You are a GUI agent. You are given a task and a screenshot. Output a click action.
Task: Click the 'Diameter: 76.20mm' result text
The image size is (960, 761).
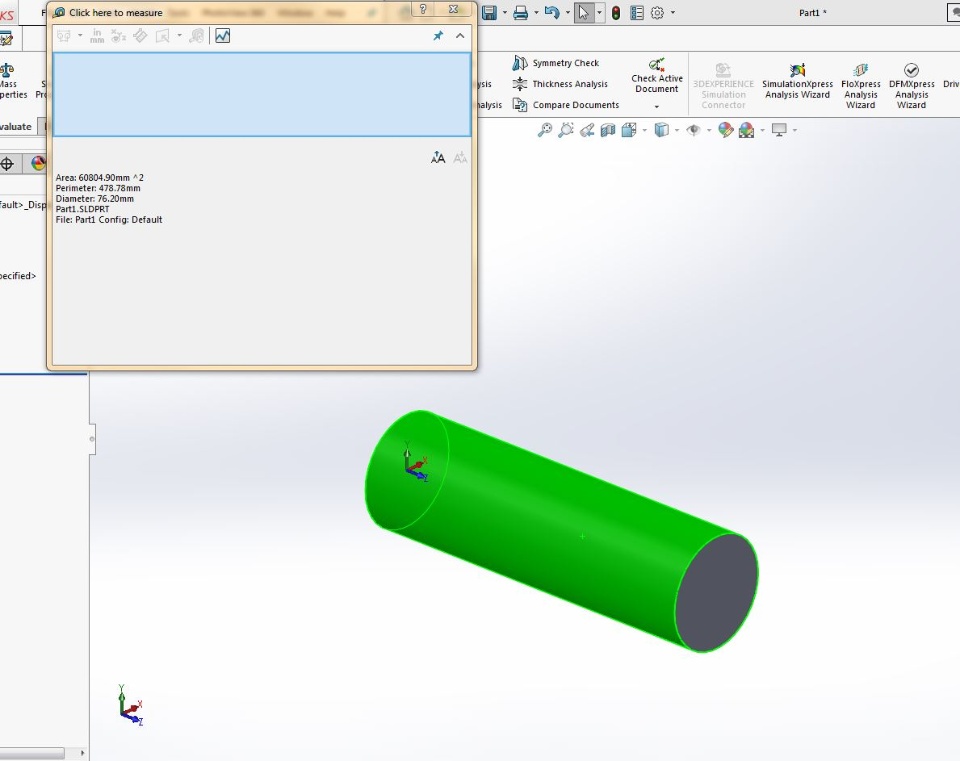pyautogui.click(x=95, y=198)
